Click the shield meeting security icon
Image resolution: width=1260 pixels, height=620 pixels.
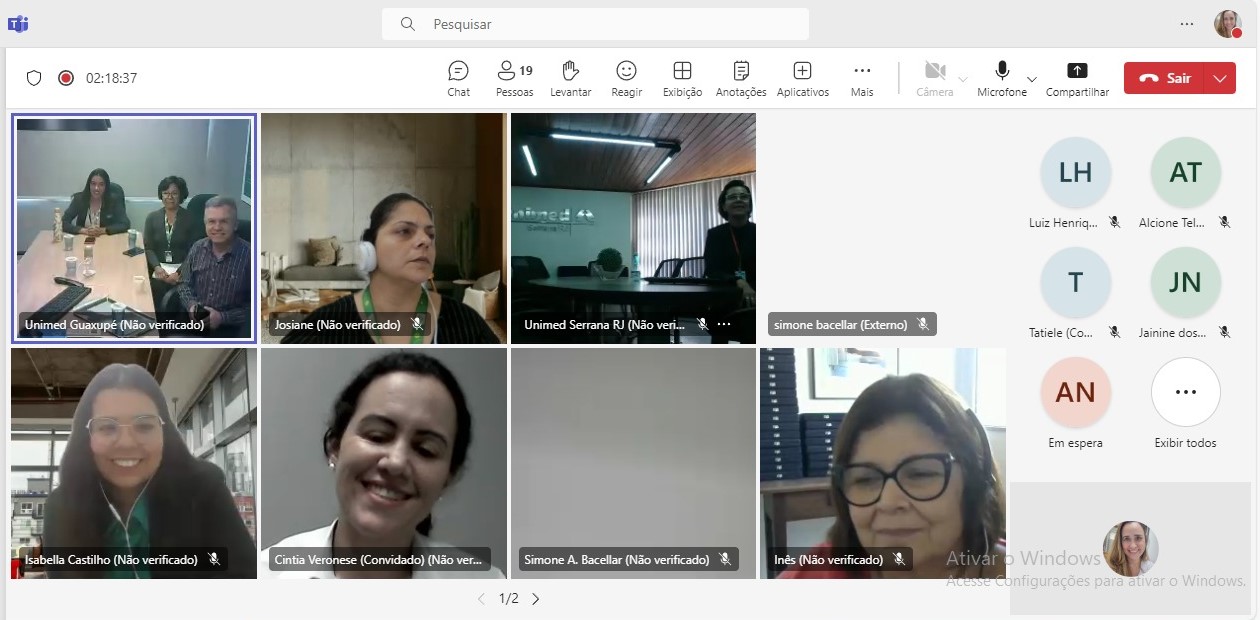(x=34, y=78)
